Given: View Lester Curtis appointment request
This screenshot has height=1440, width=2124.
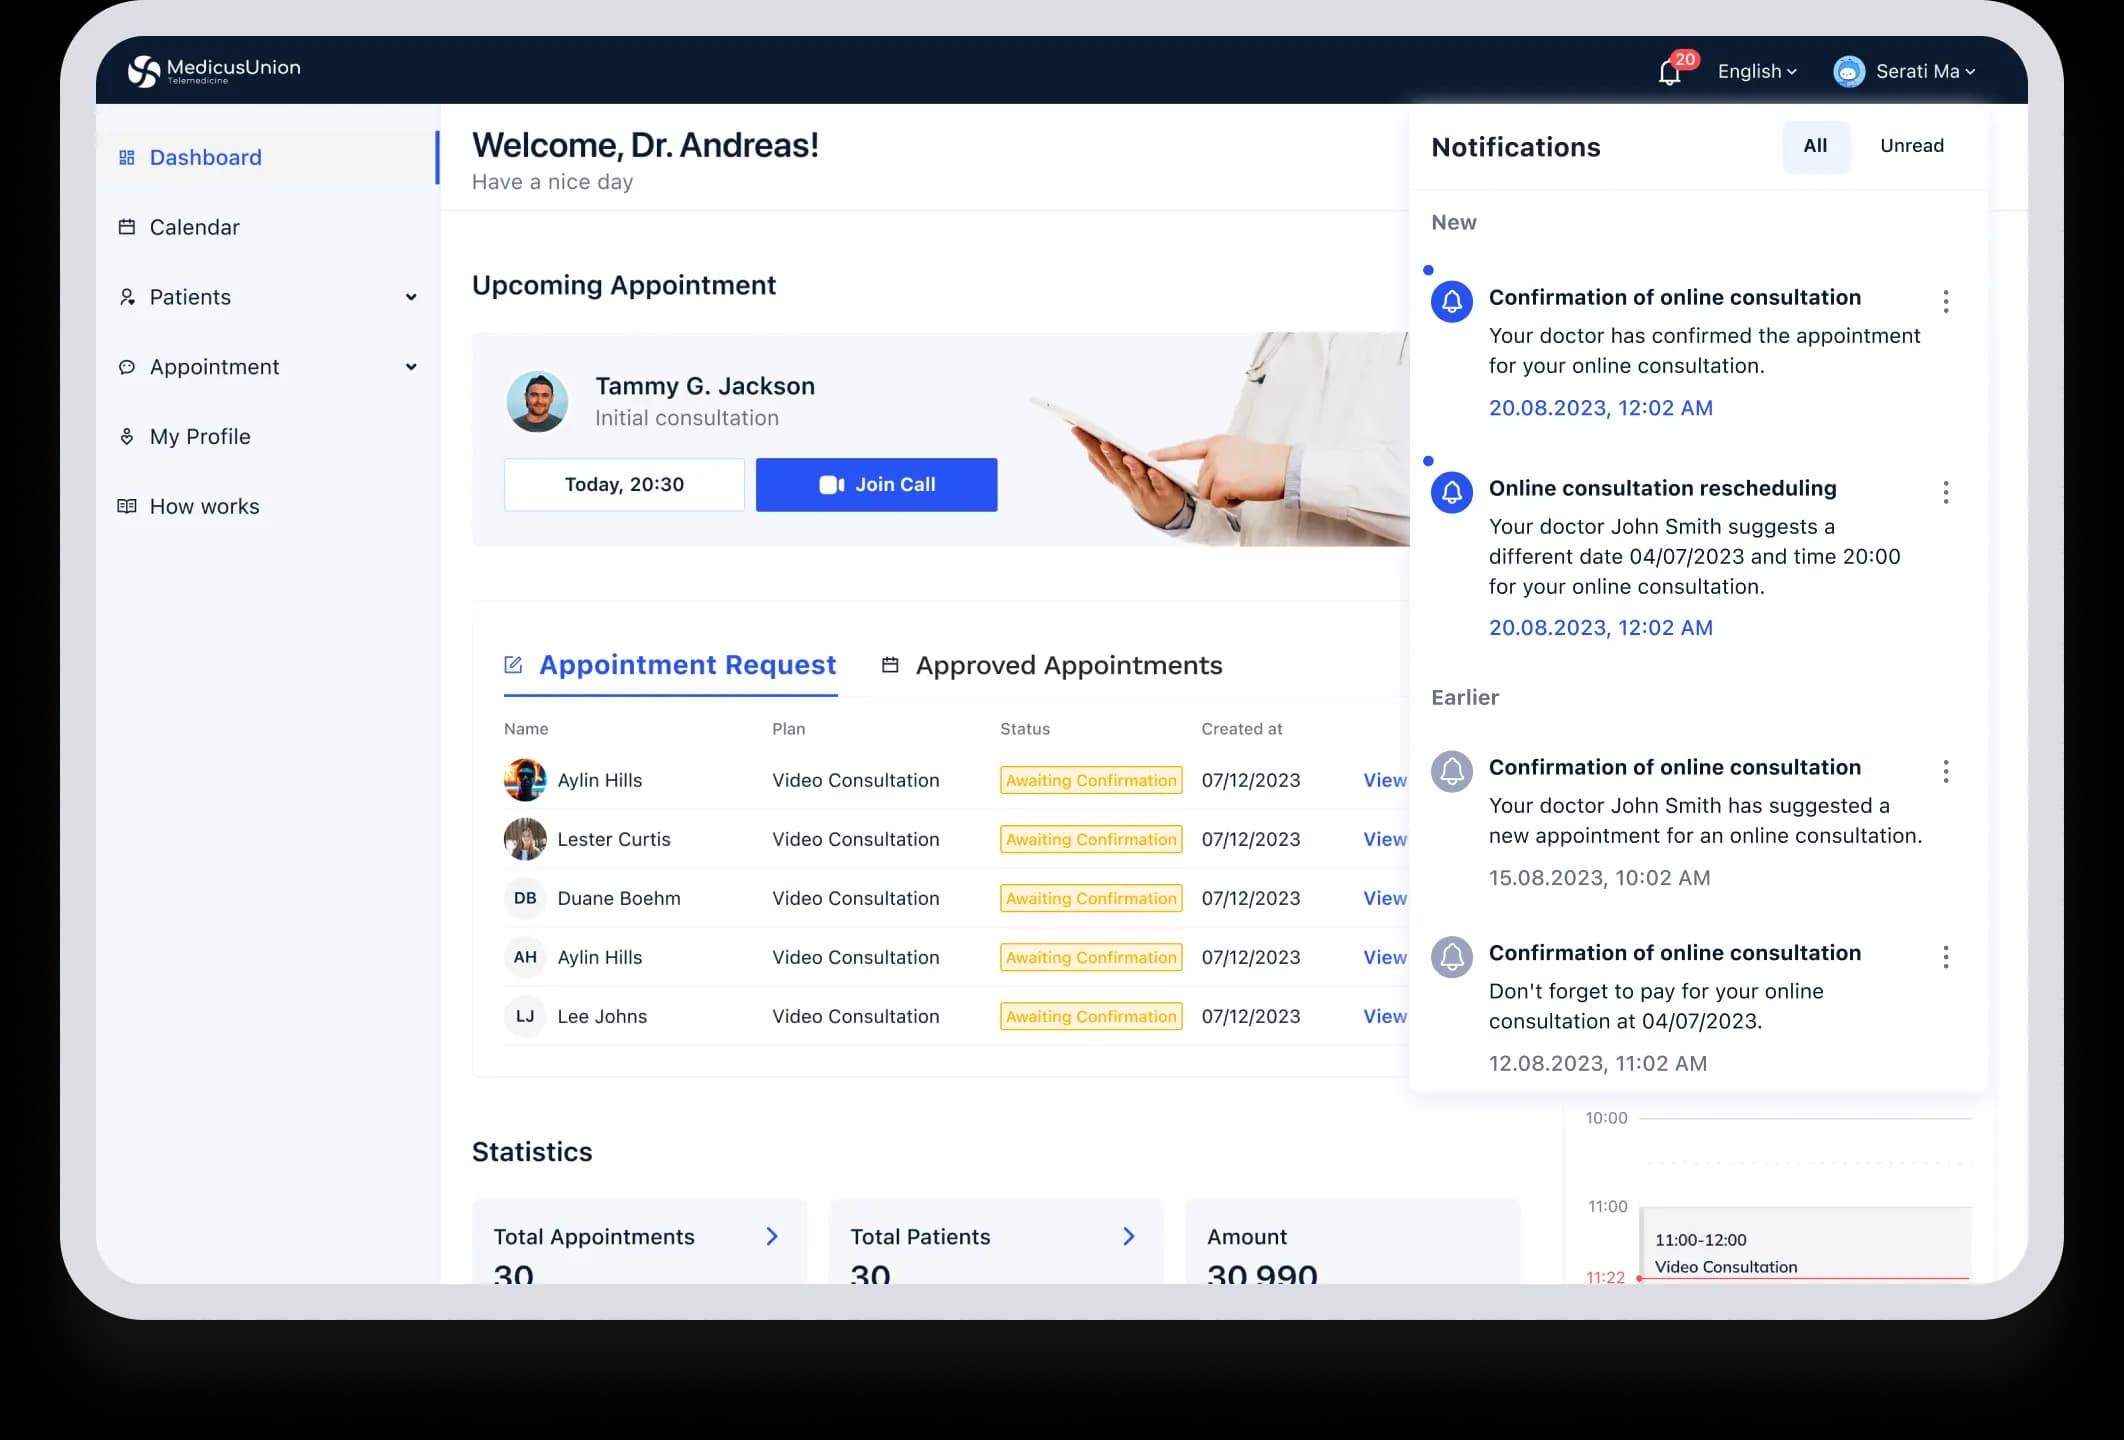Looking at the screenshot, I should (1384, 839).
